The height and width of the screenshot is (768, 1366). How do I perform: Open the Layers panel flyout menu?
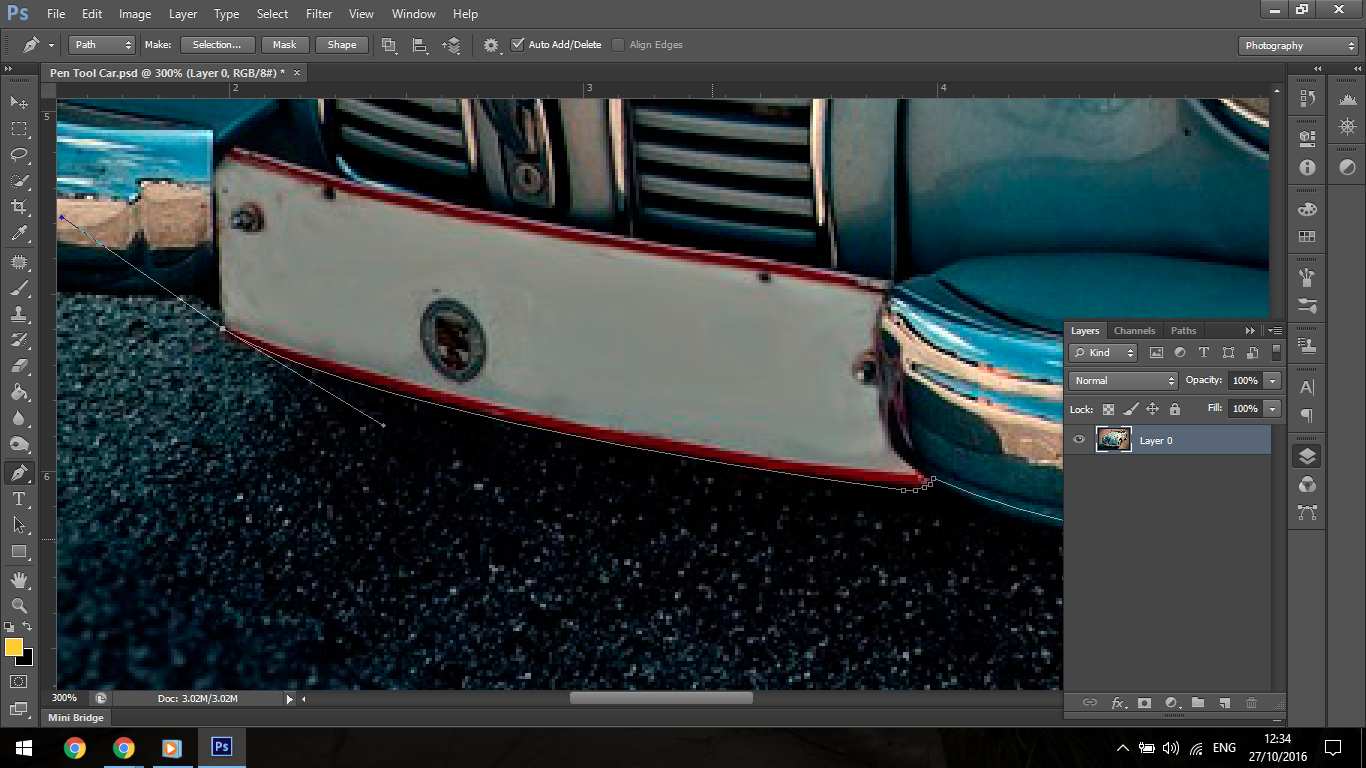pyautogui.click(x=1274, y=331)
